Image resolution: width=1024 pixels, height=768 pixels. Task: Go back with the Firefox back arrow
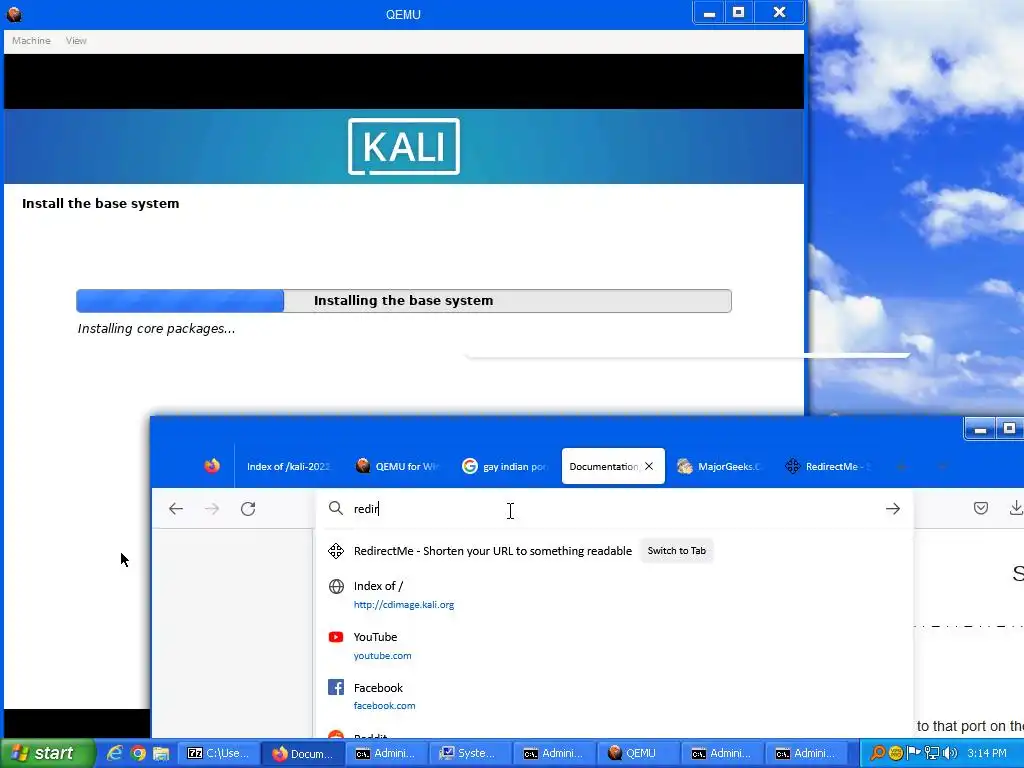tap(176, 509)
